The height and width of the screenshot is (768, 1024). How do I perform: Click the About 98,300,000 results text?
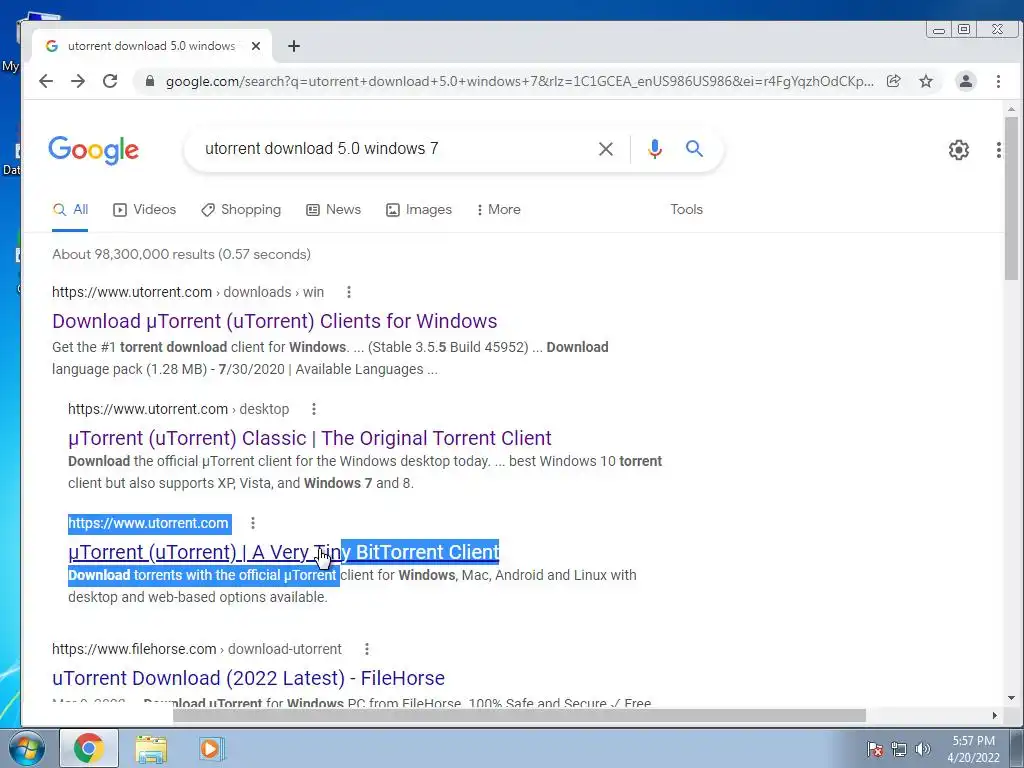coord(181,254)
